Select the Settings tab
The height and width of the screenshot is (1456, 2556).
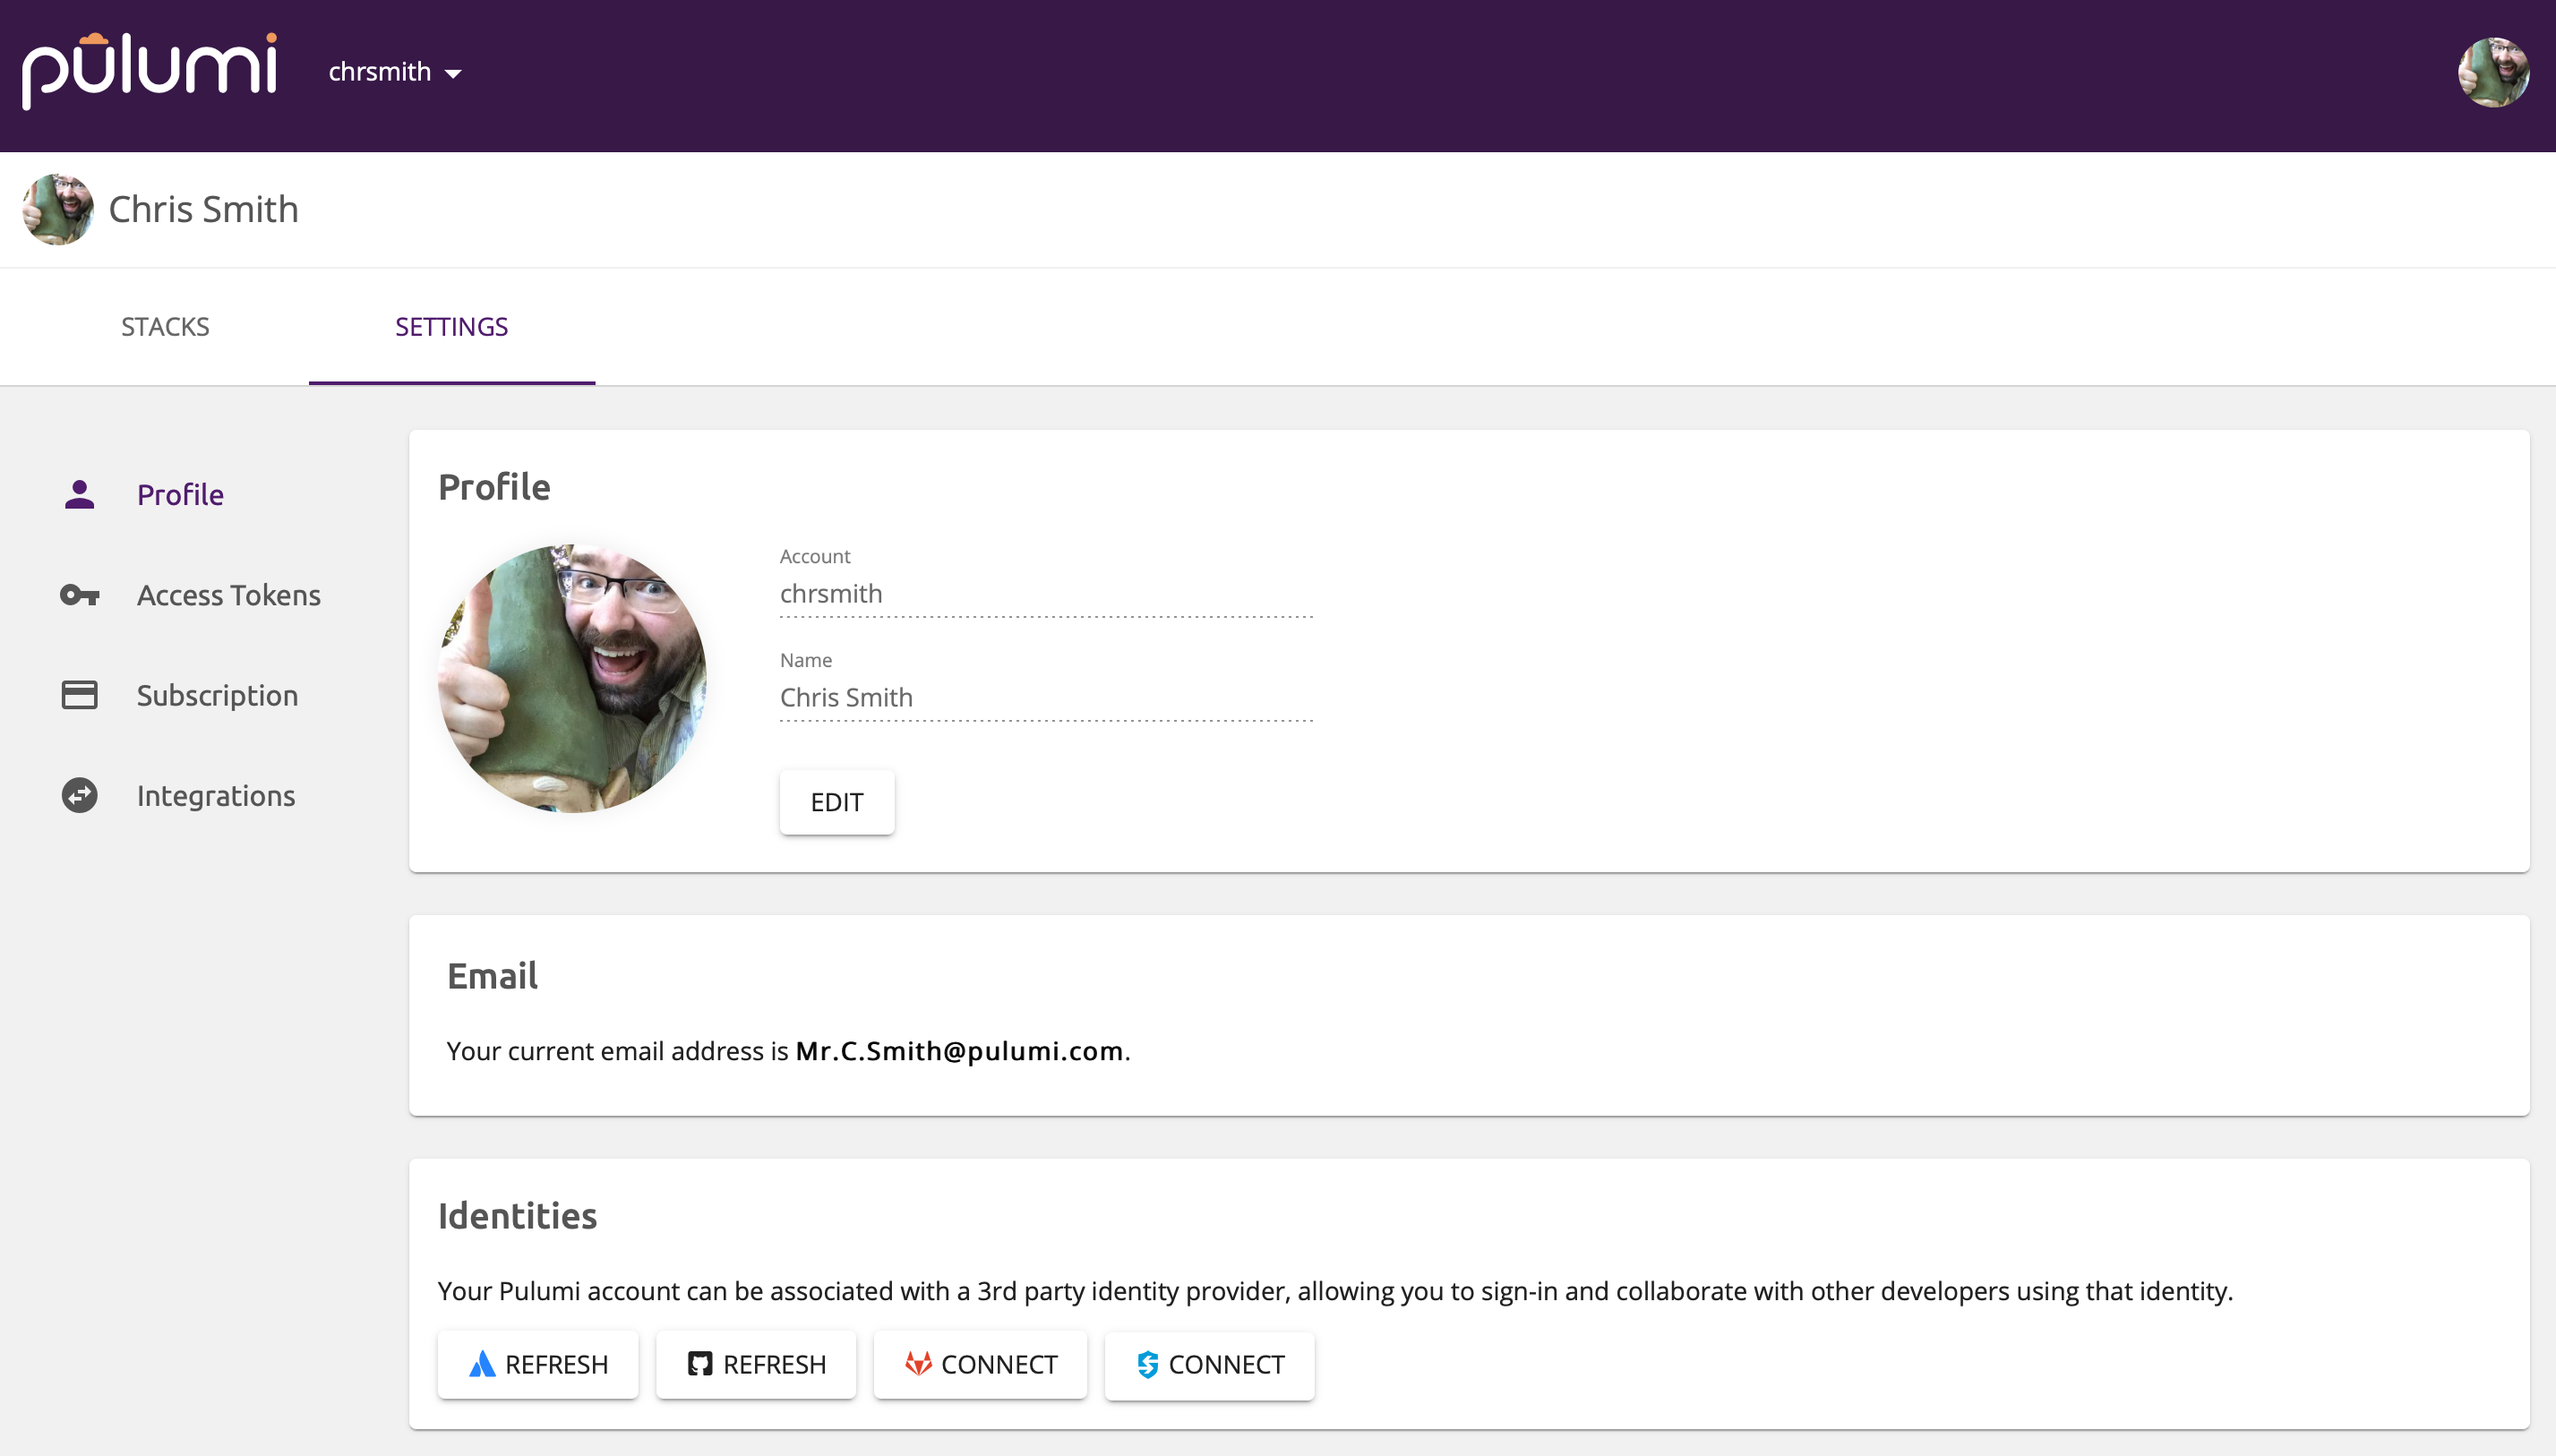pos(452,326)
